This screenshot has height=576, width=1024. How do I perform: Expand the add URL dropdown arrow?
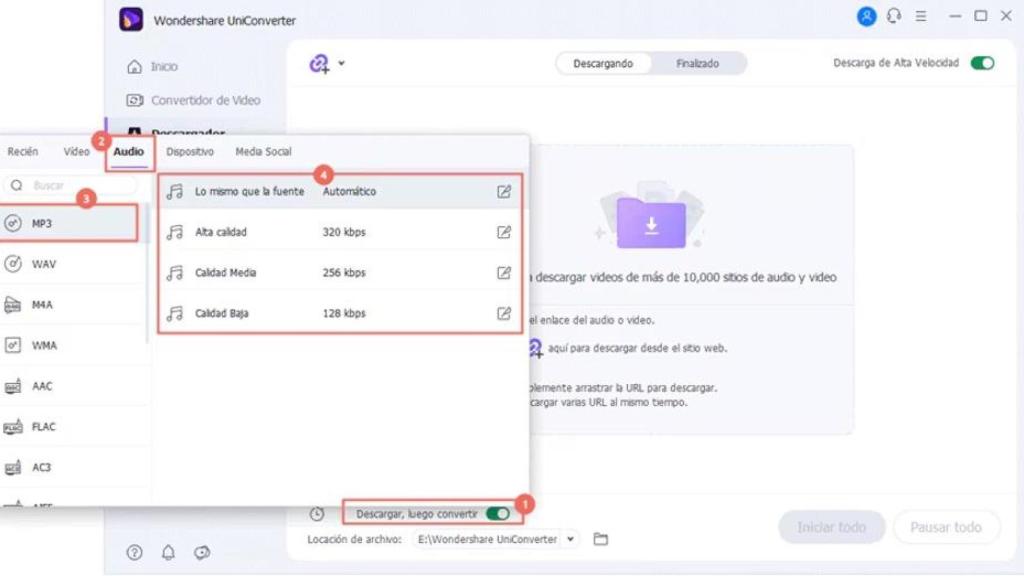(x=342, y=63)
